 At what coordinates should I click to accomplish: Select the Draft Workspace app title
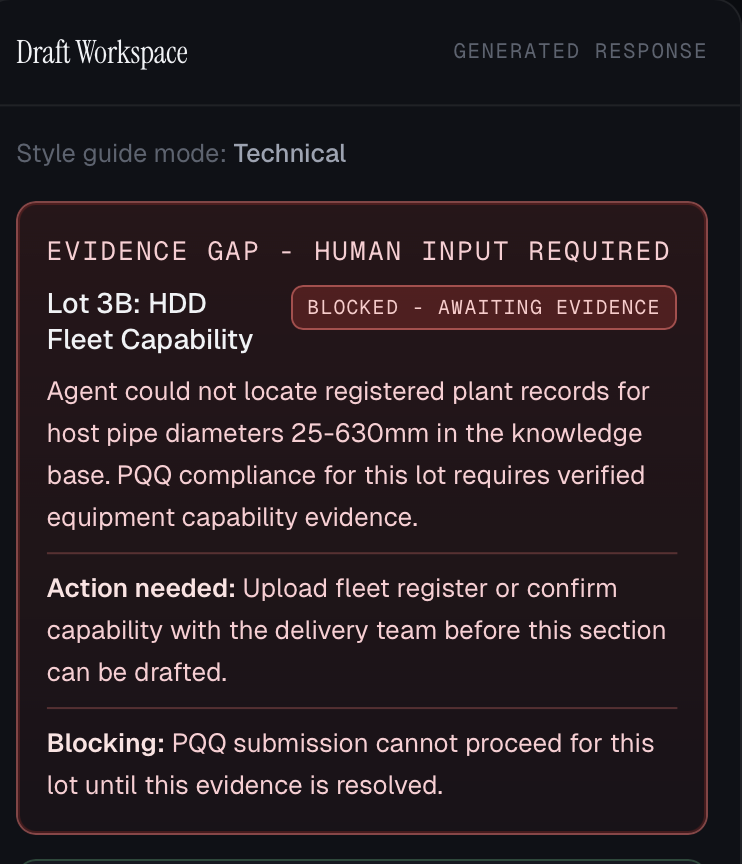click(100, 51)
